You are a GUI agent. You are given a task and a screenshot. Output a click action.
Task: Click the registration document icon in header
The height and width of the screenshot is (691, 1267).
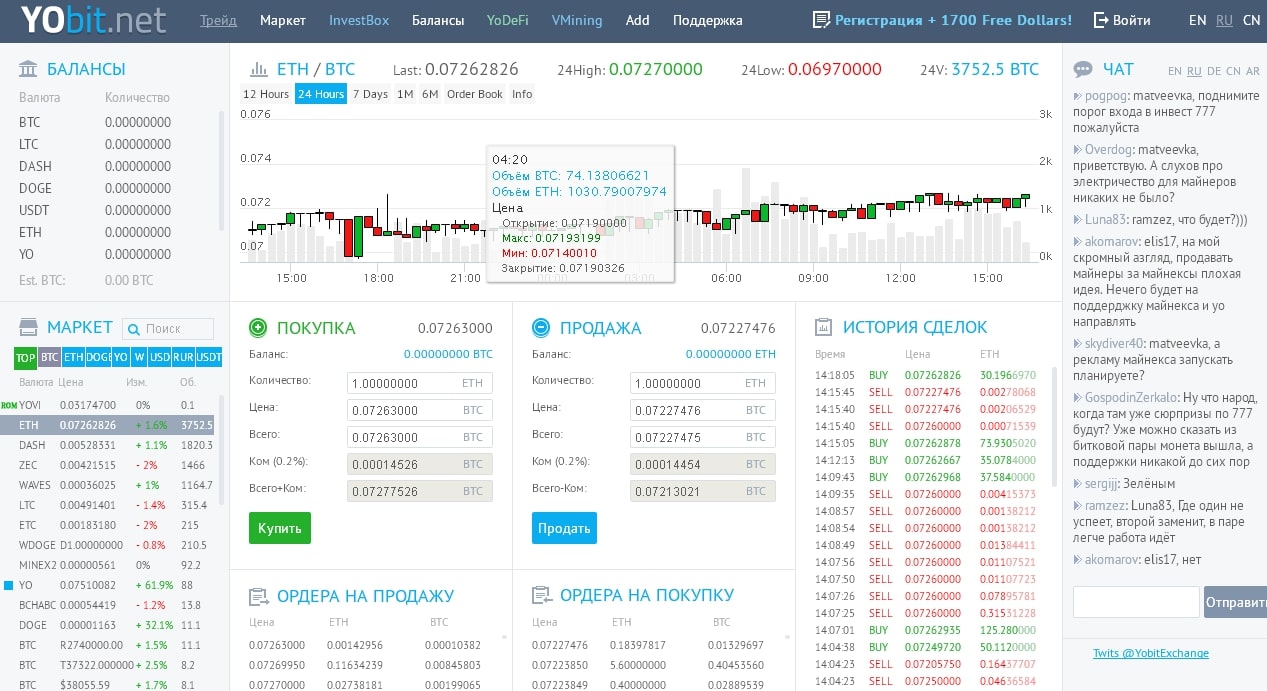coord(821,20)
